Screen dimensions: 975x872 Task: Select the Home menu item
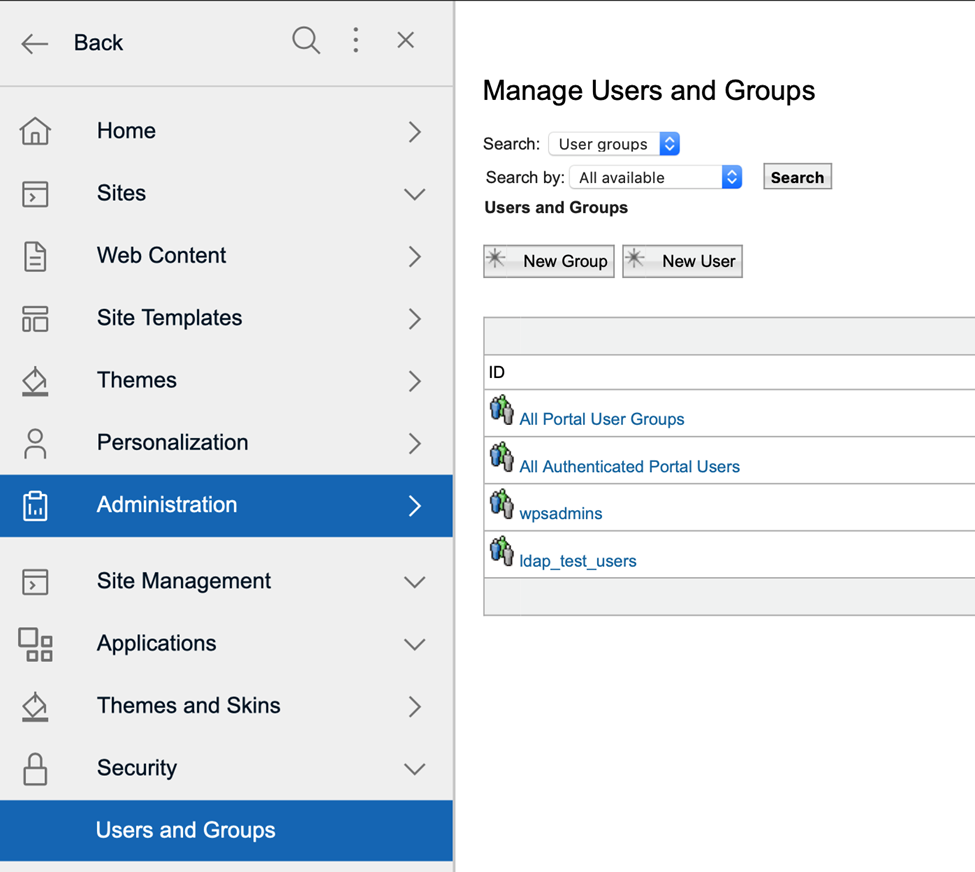226,131
